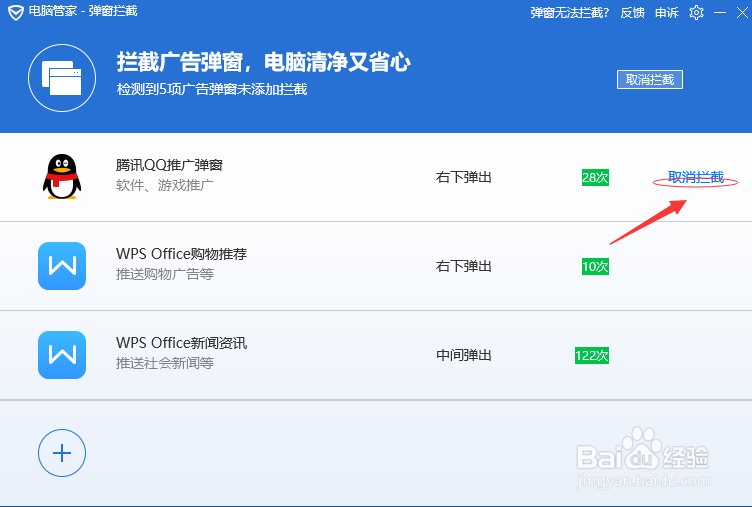Click the 122次 count badge
Viewport: 752px width, 507px height.
pyautogui.click(x=592, y=355)
